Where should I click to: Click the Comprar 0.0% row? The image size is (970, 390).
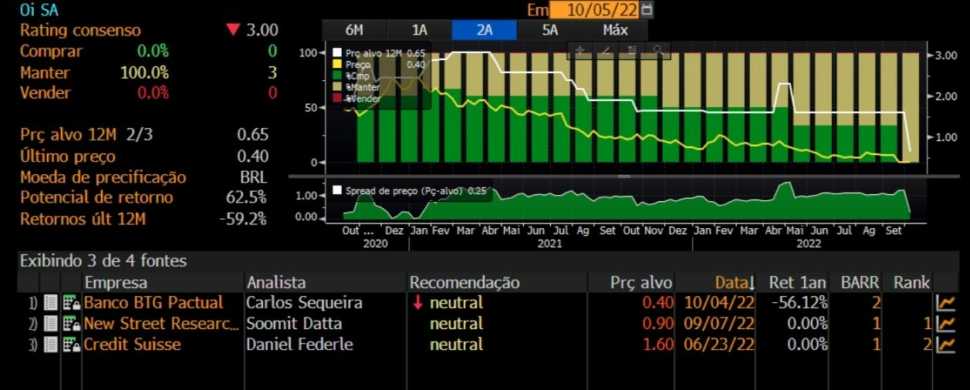[x=148, y=51]
